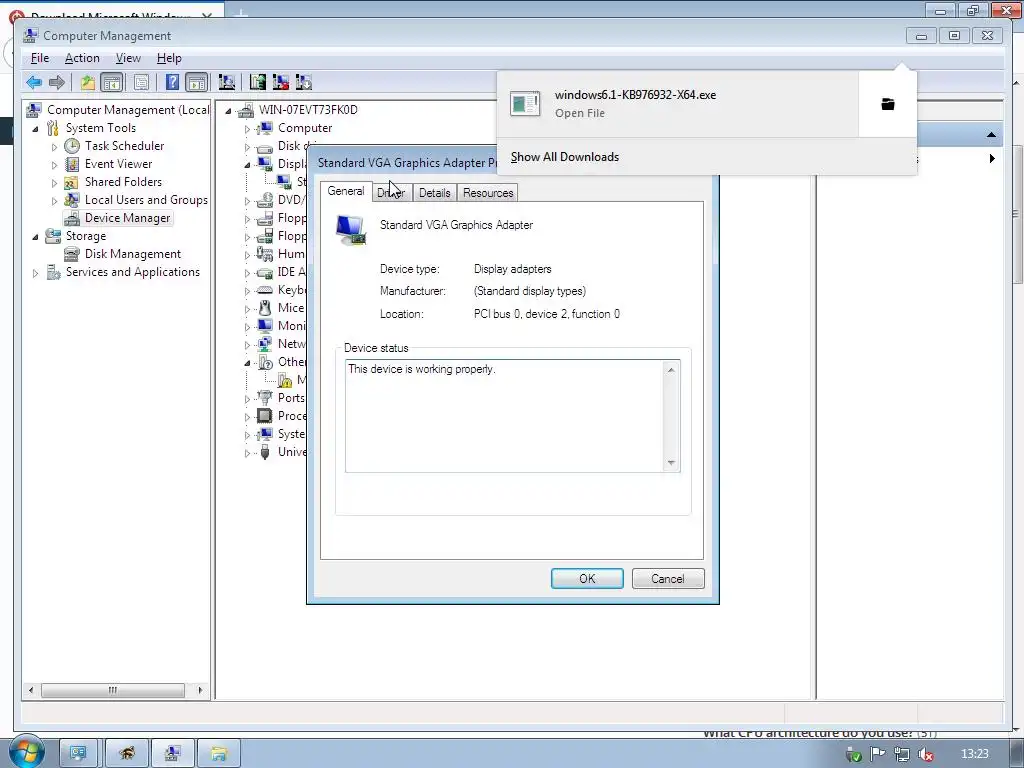Collapse the Storage node
1024x768 pixels.
(35, 237)
